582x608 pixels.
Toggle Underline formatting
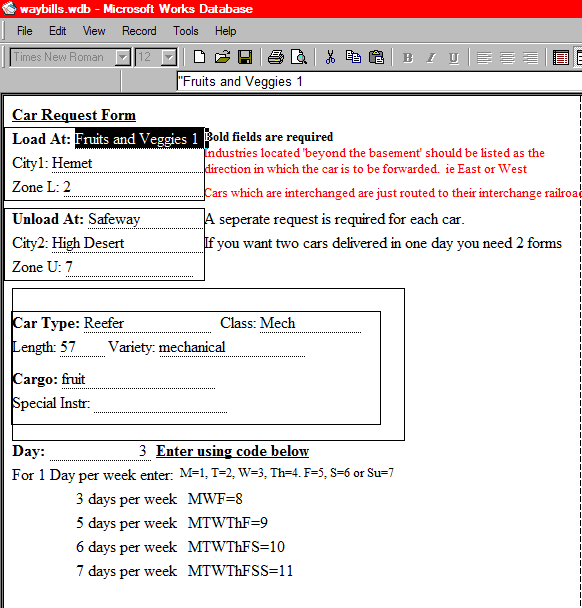pos(453,58)
